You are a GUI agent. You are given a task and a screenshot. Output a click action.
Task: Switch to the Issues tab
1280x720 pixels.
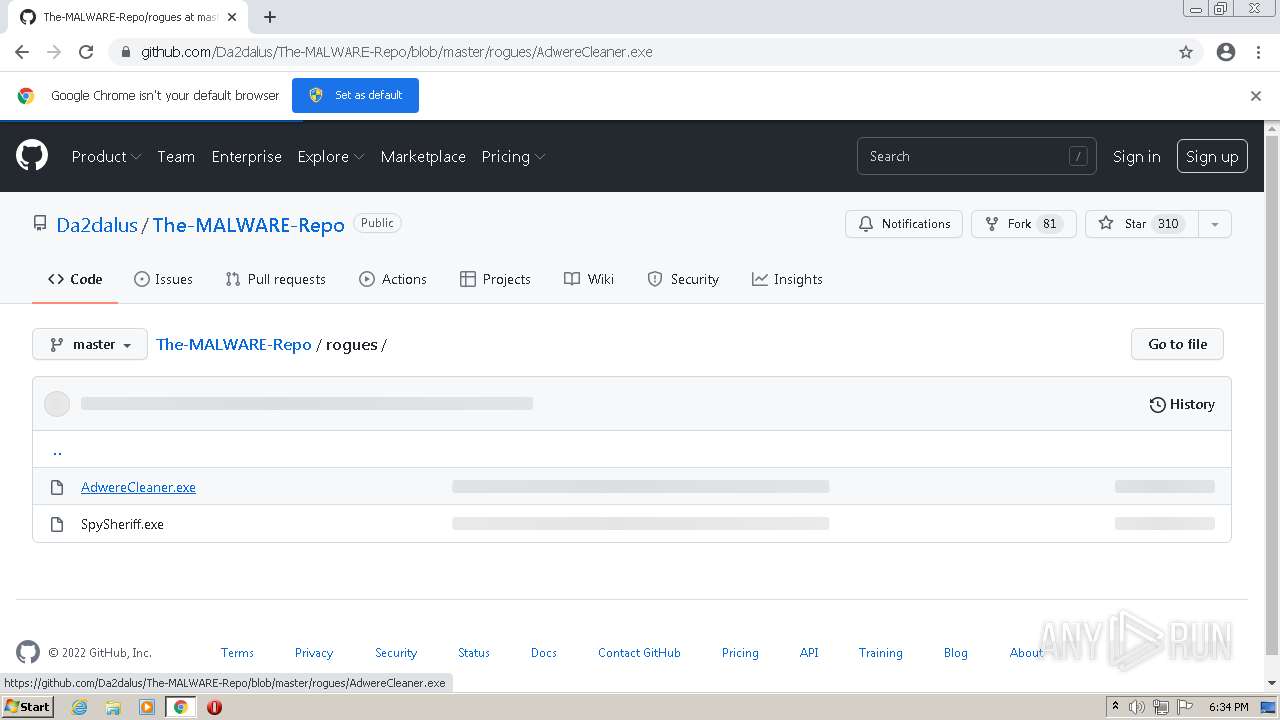[163, 279]
